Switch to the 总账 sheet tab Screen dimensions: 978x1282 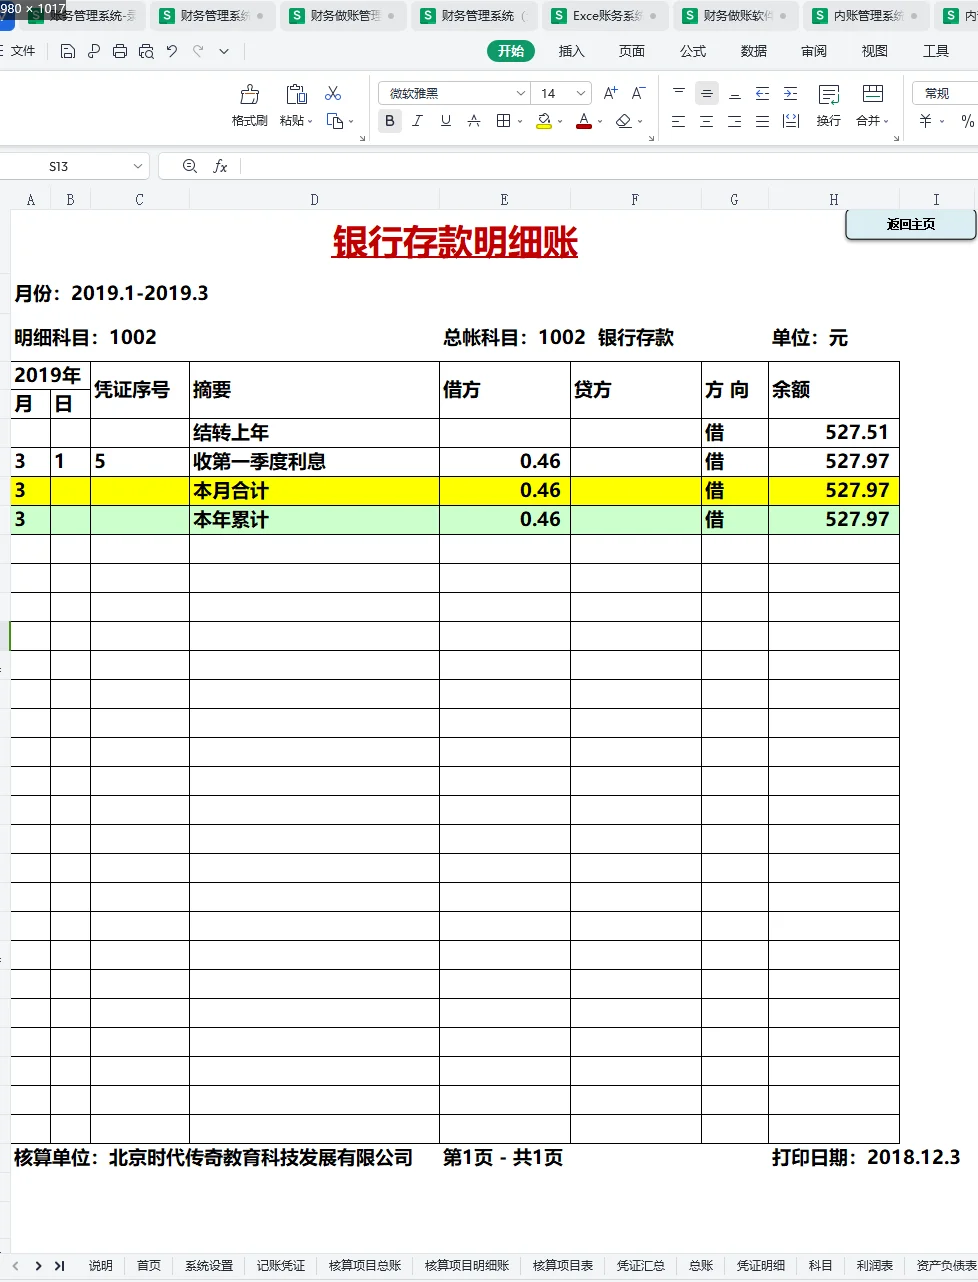tap(700, 1265)
